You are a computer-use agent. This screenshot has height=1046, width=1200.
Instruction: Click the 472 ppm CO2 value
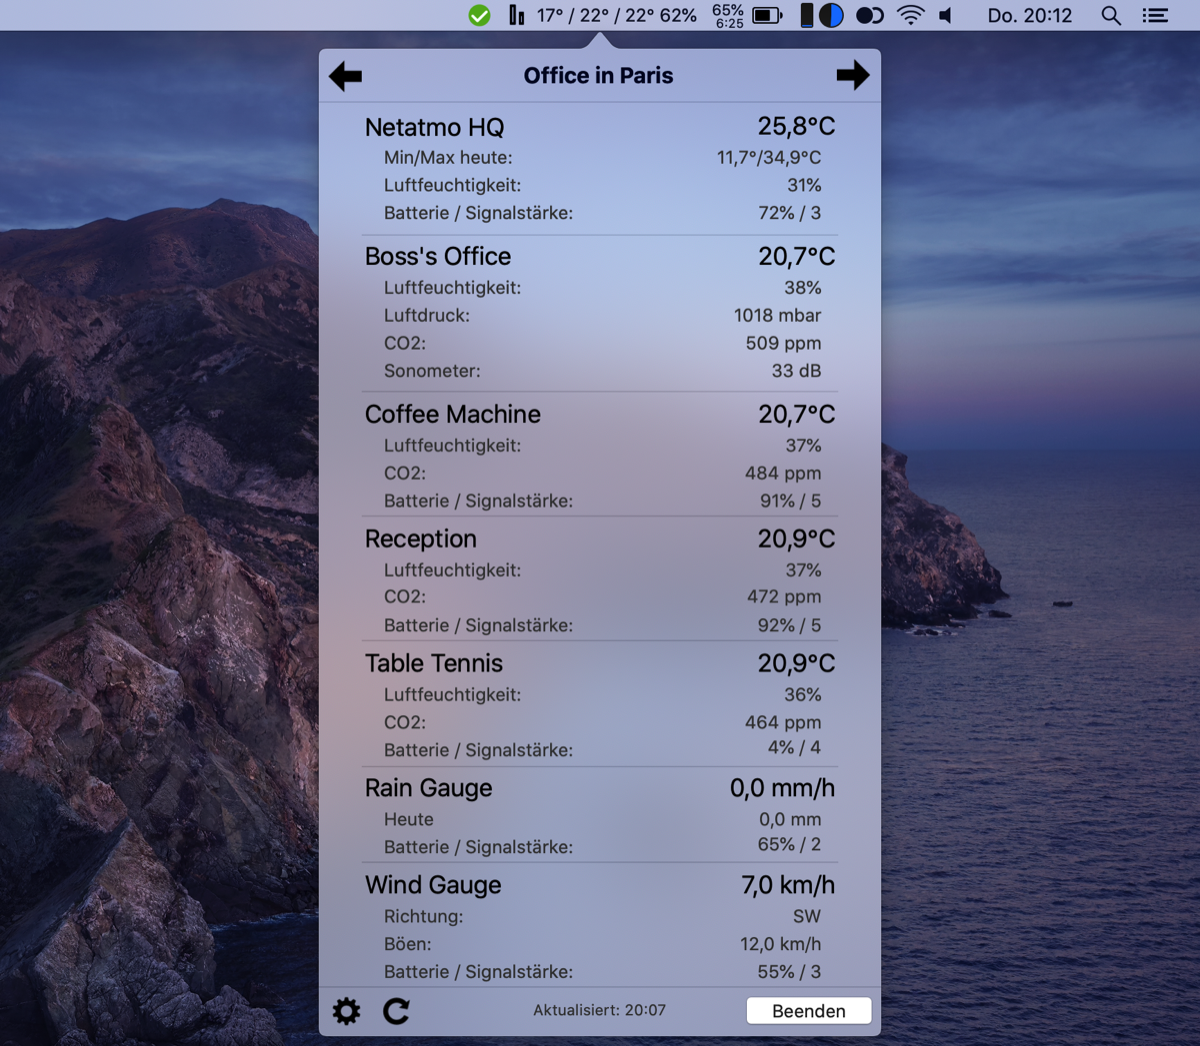(784, 597)
